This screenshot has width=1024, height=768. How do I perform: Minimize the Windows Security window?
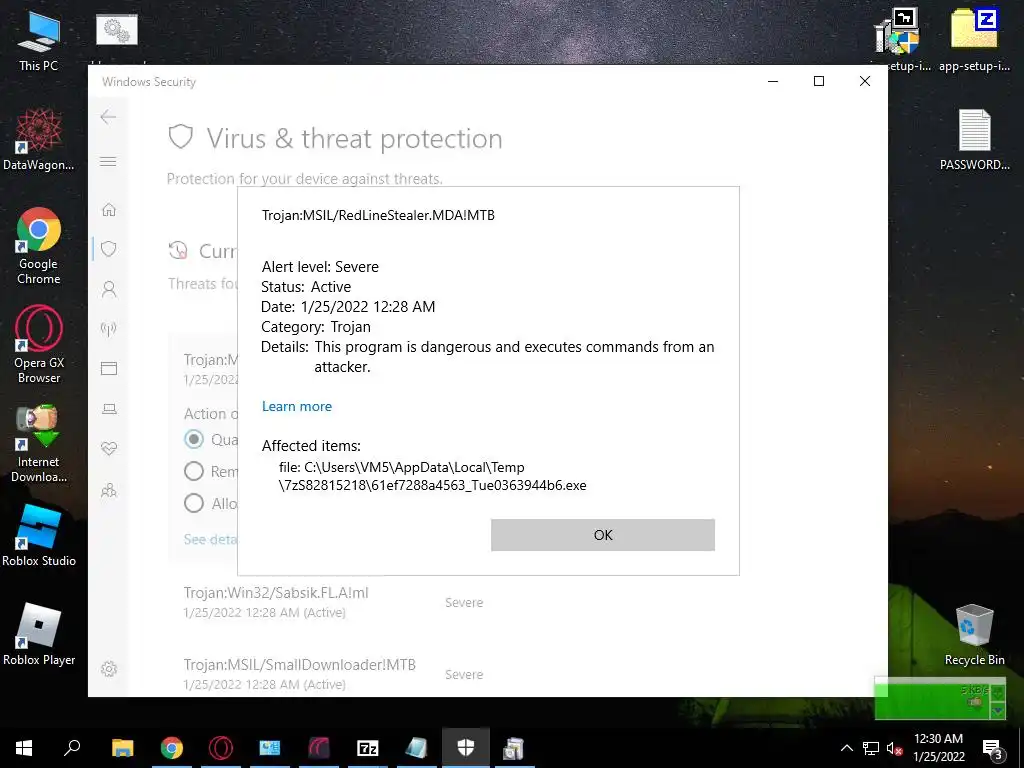pyautogui.click(x=773, y=81)
